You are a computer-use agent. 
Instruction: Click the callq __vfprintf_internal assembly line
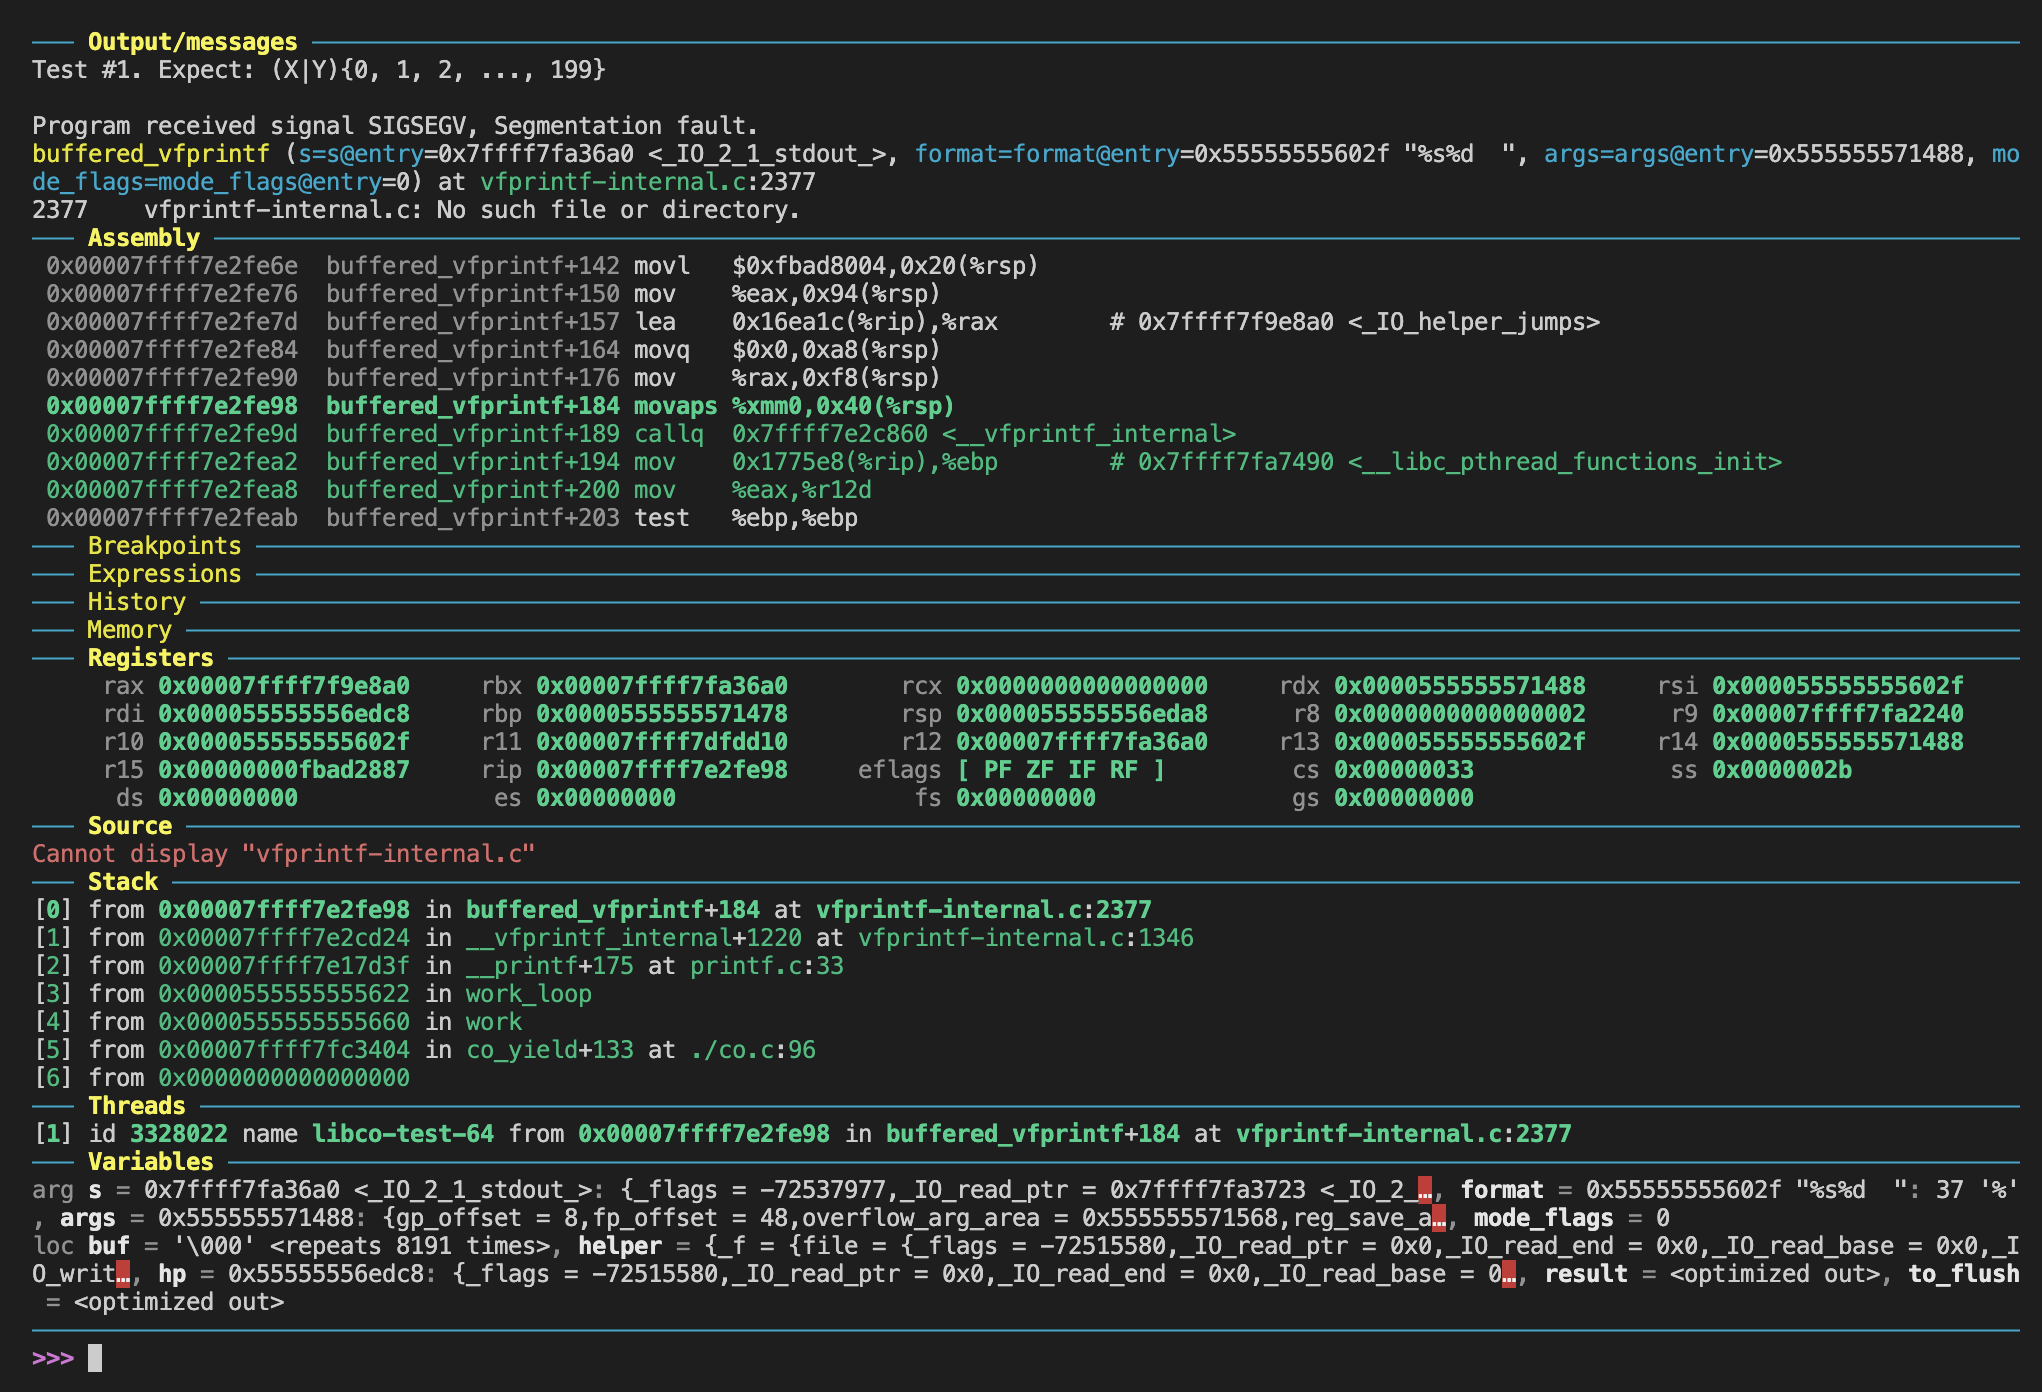[641, 434]
